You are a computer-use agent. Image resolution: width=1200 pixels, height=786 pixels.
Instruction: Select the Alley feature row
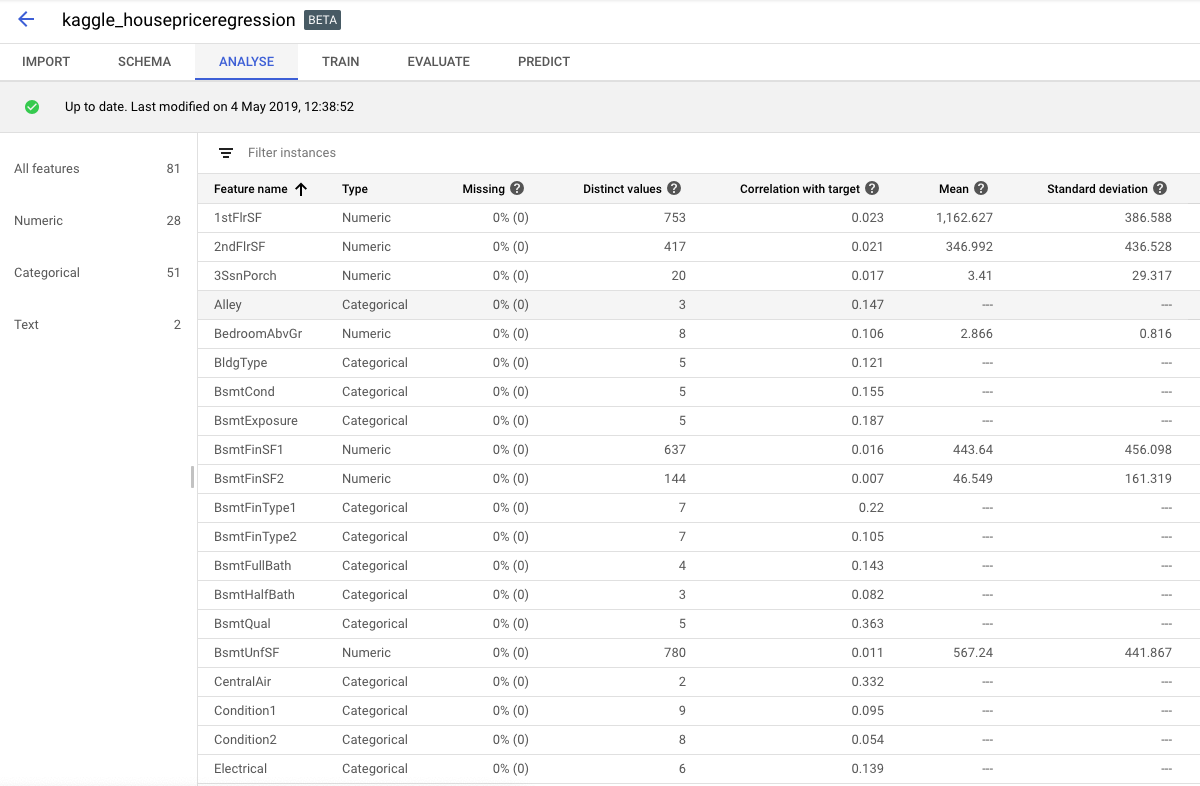699,305
